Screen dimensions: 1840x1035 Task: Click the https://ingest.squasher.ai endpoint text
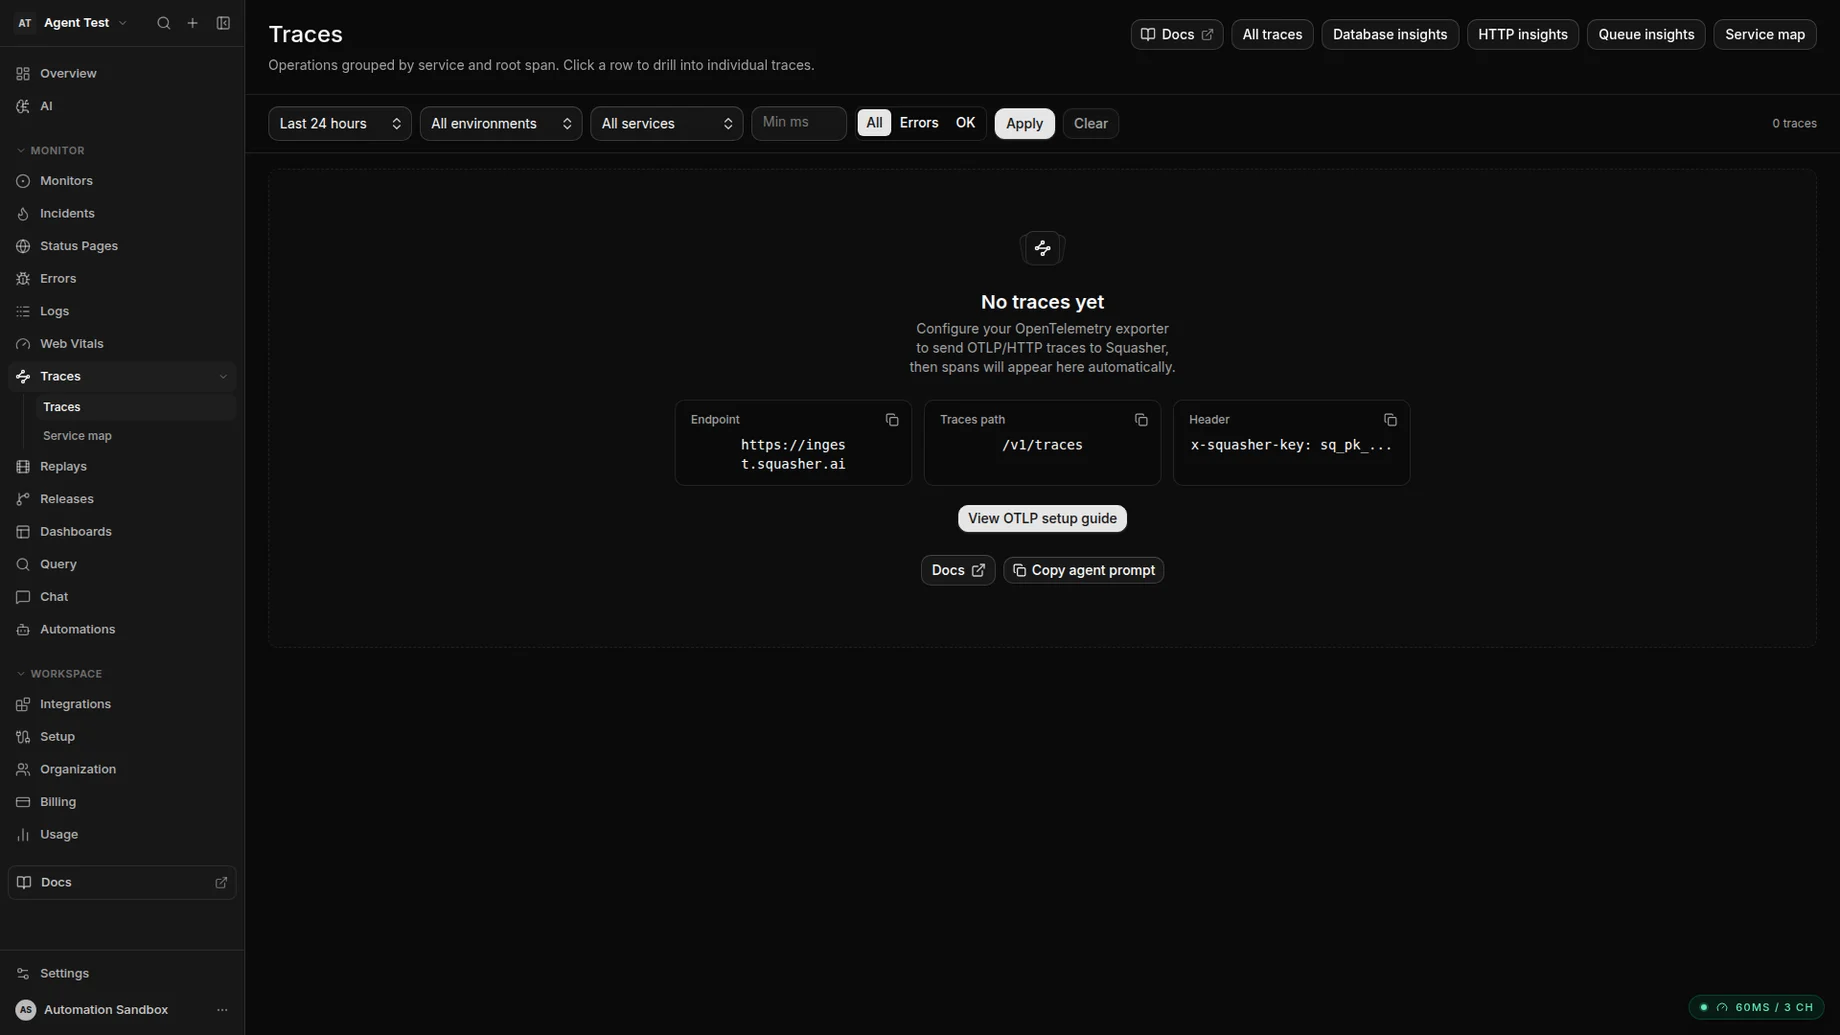click(793, 455)
